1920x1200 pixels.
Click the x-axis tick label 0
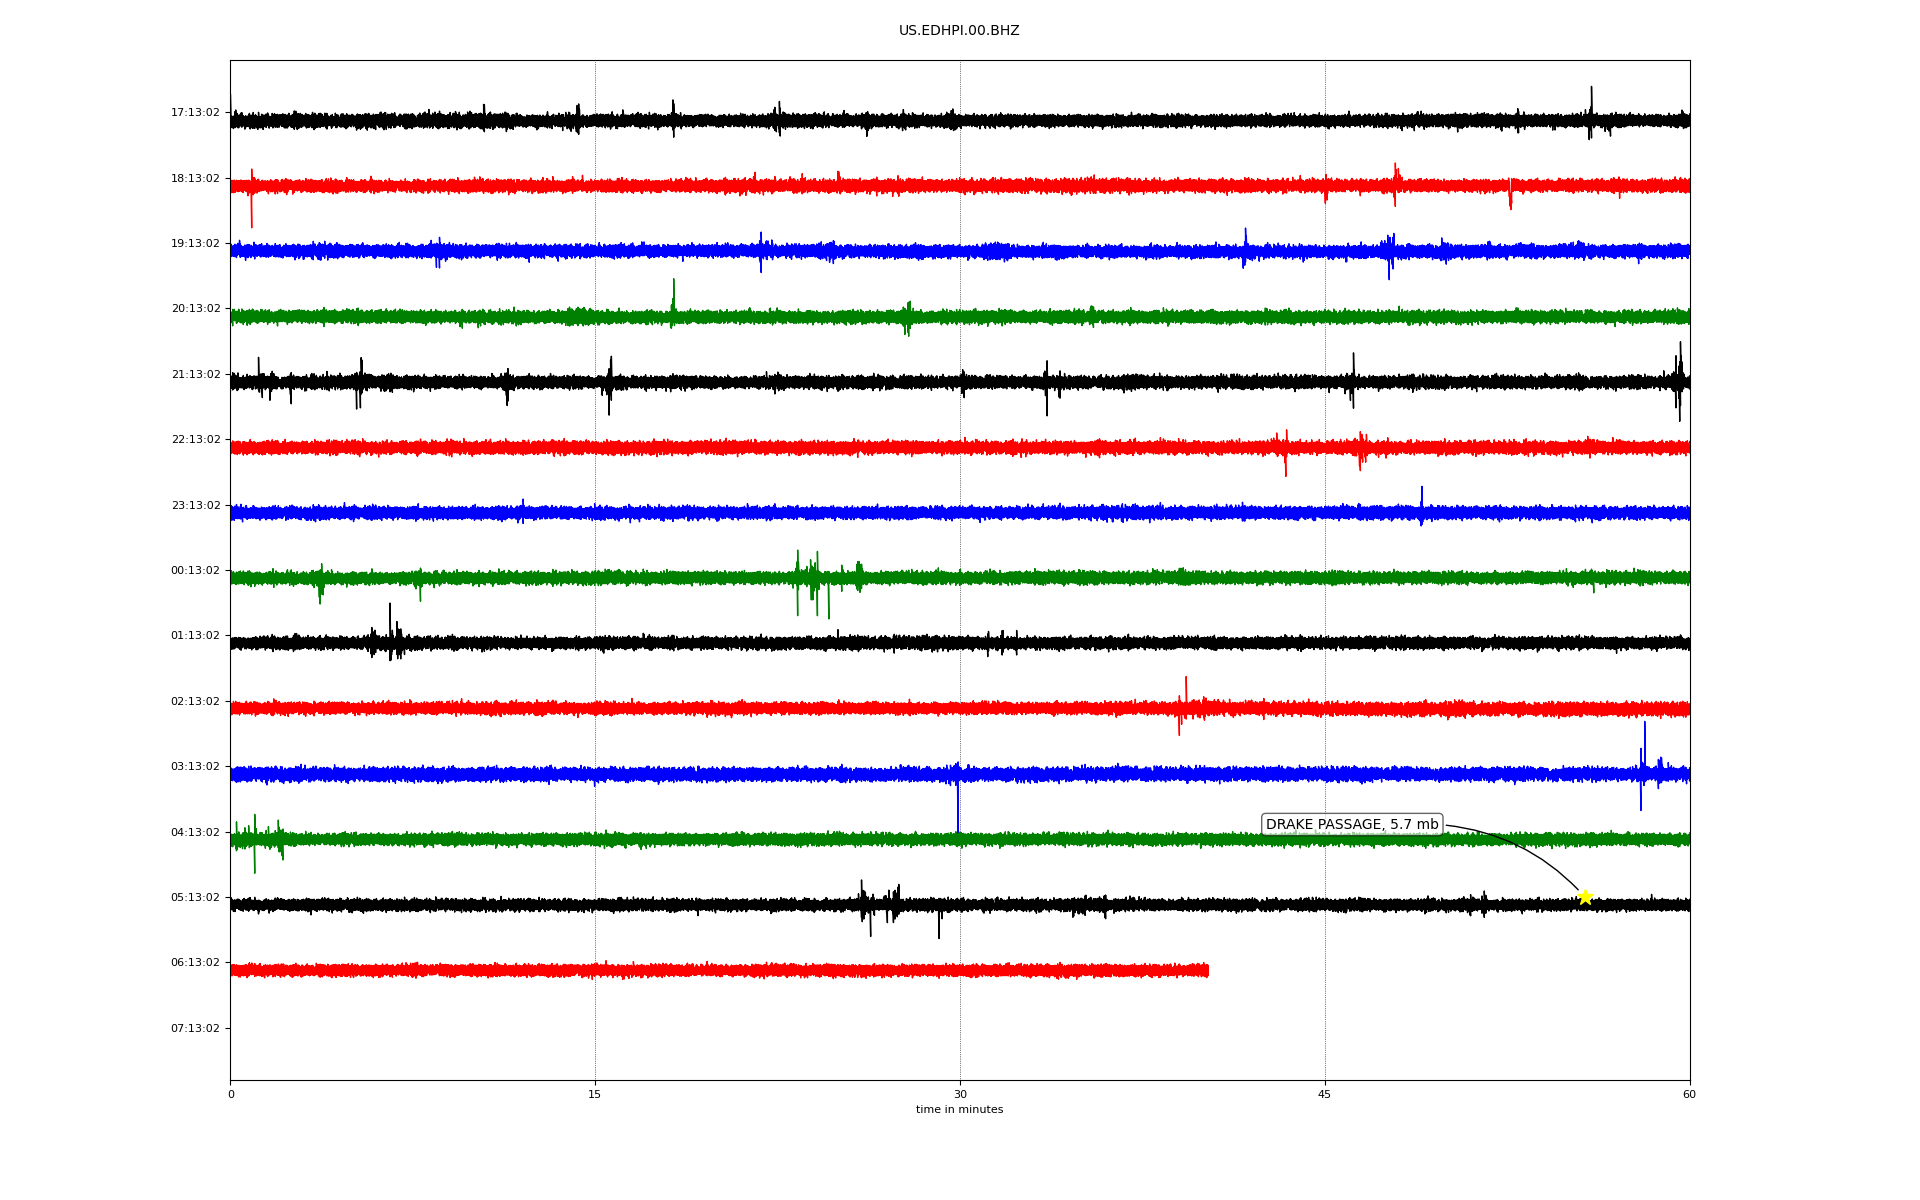tap(231, 1094)
